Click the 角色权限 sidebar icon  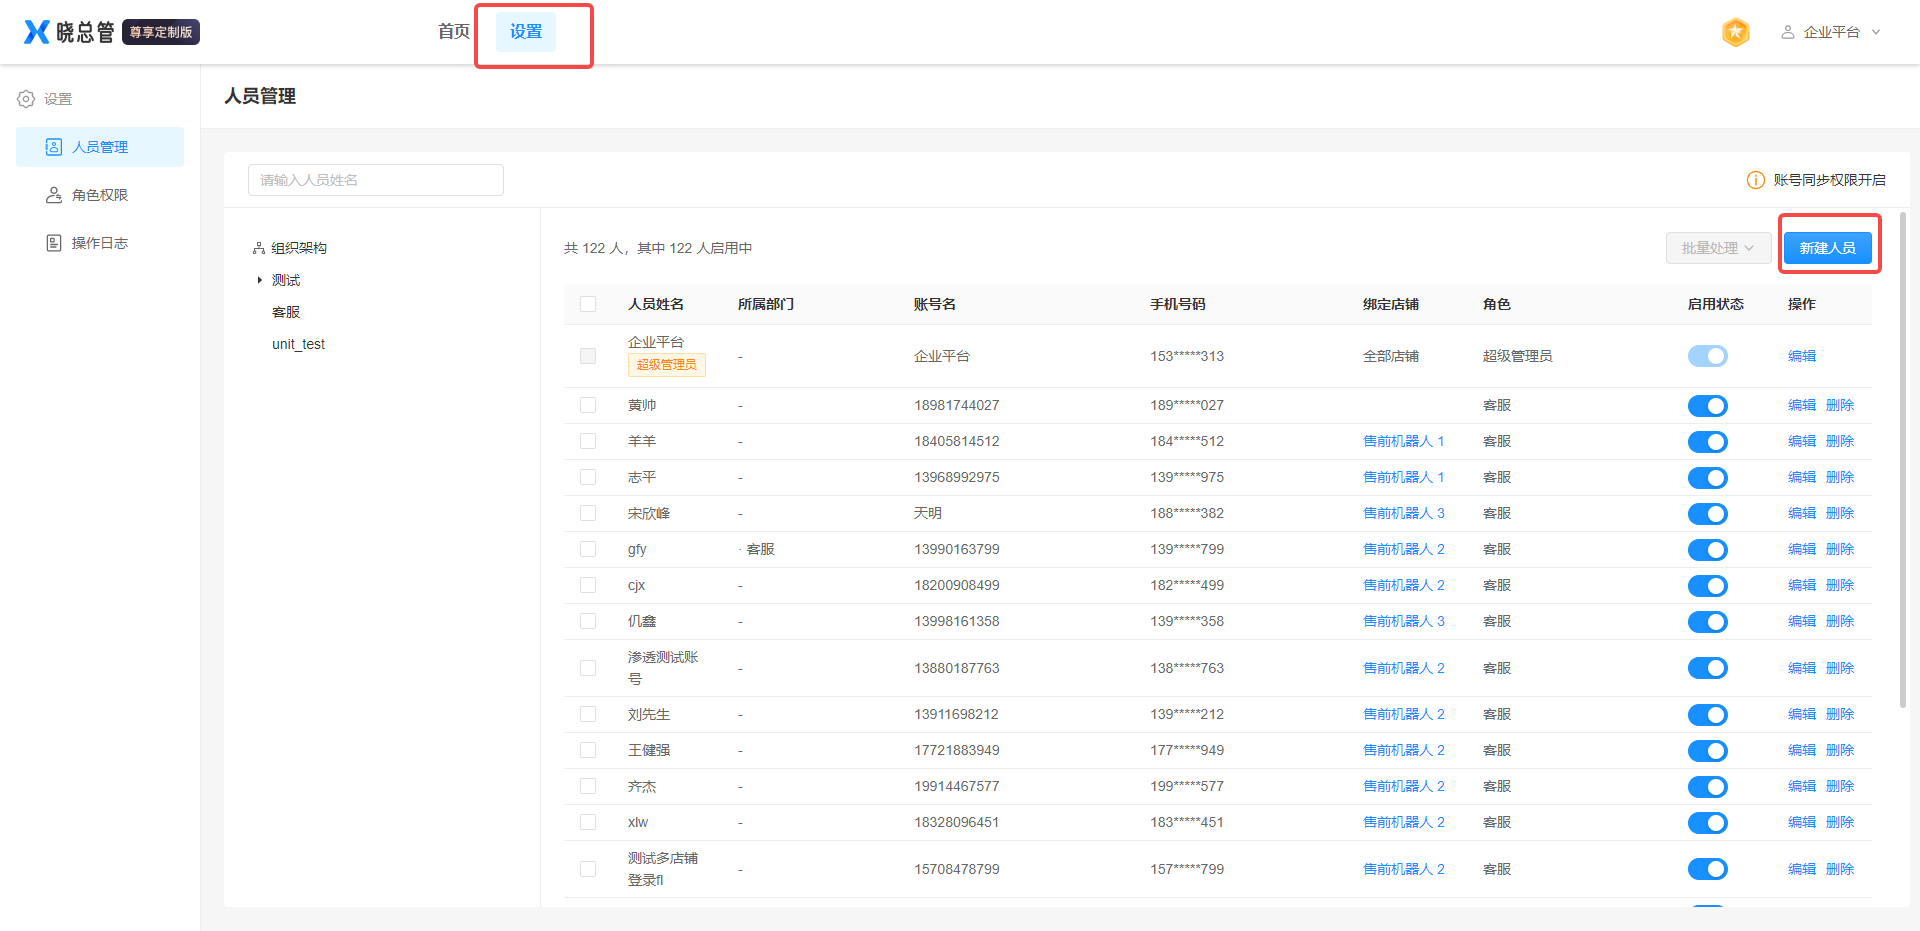point(54,195)
